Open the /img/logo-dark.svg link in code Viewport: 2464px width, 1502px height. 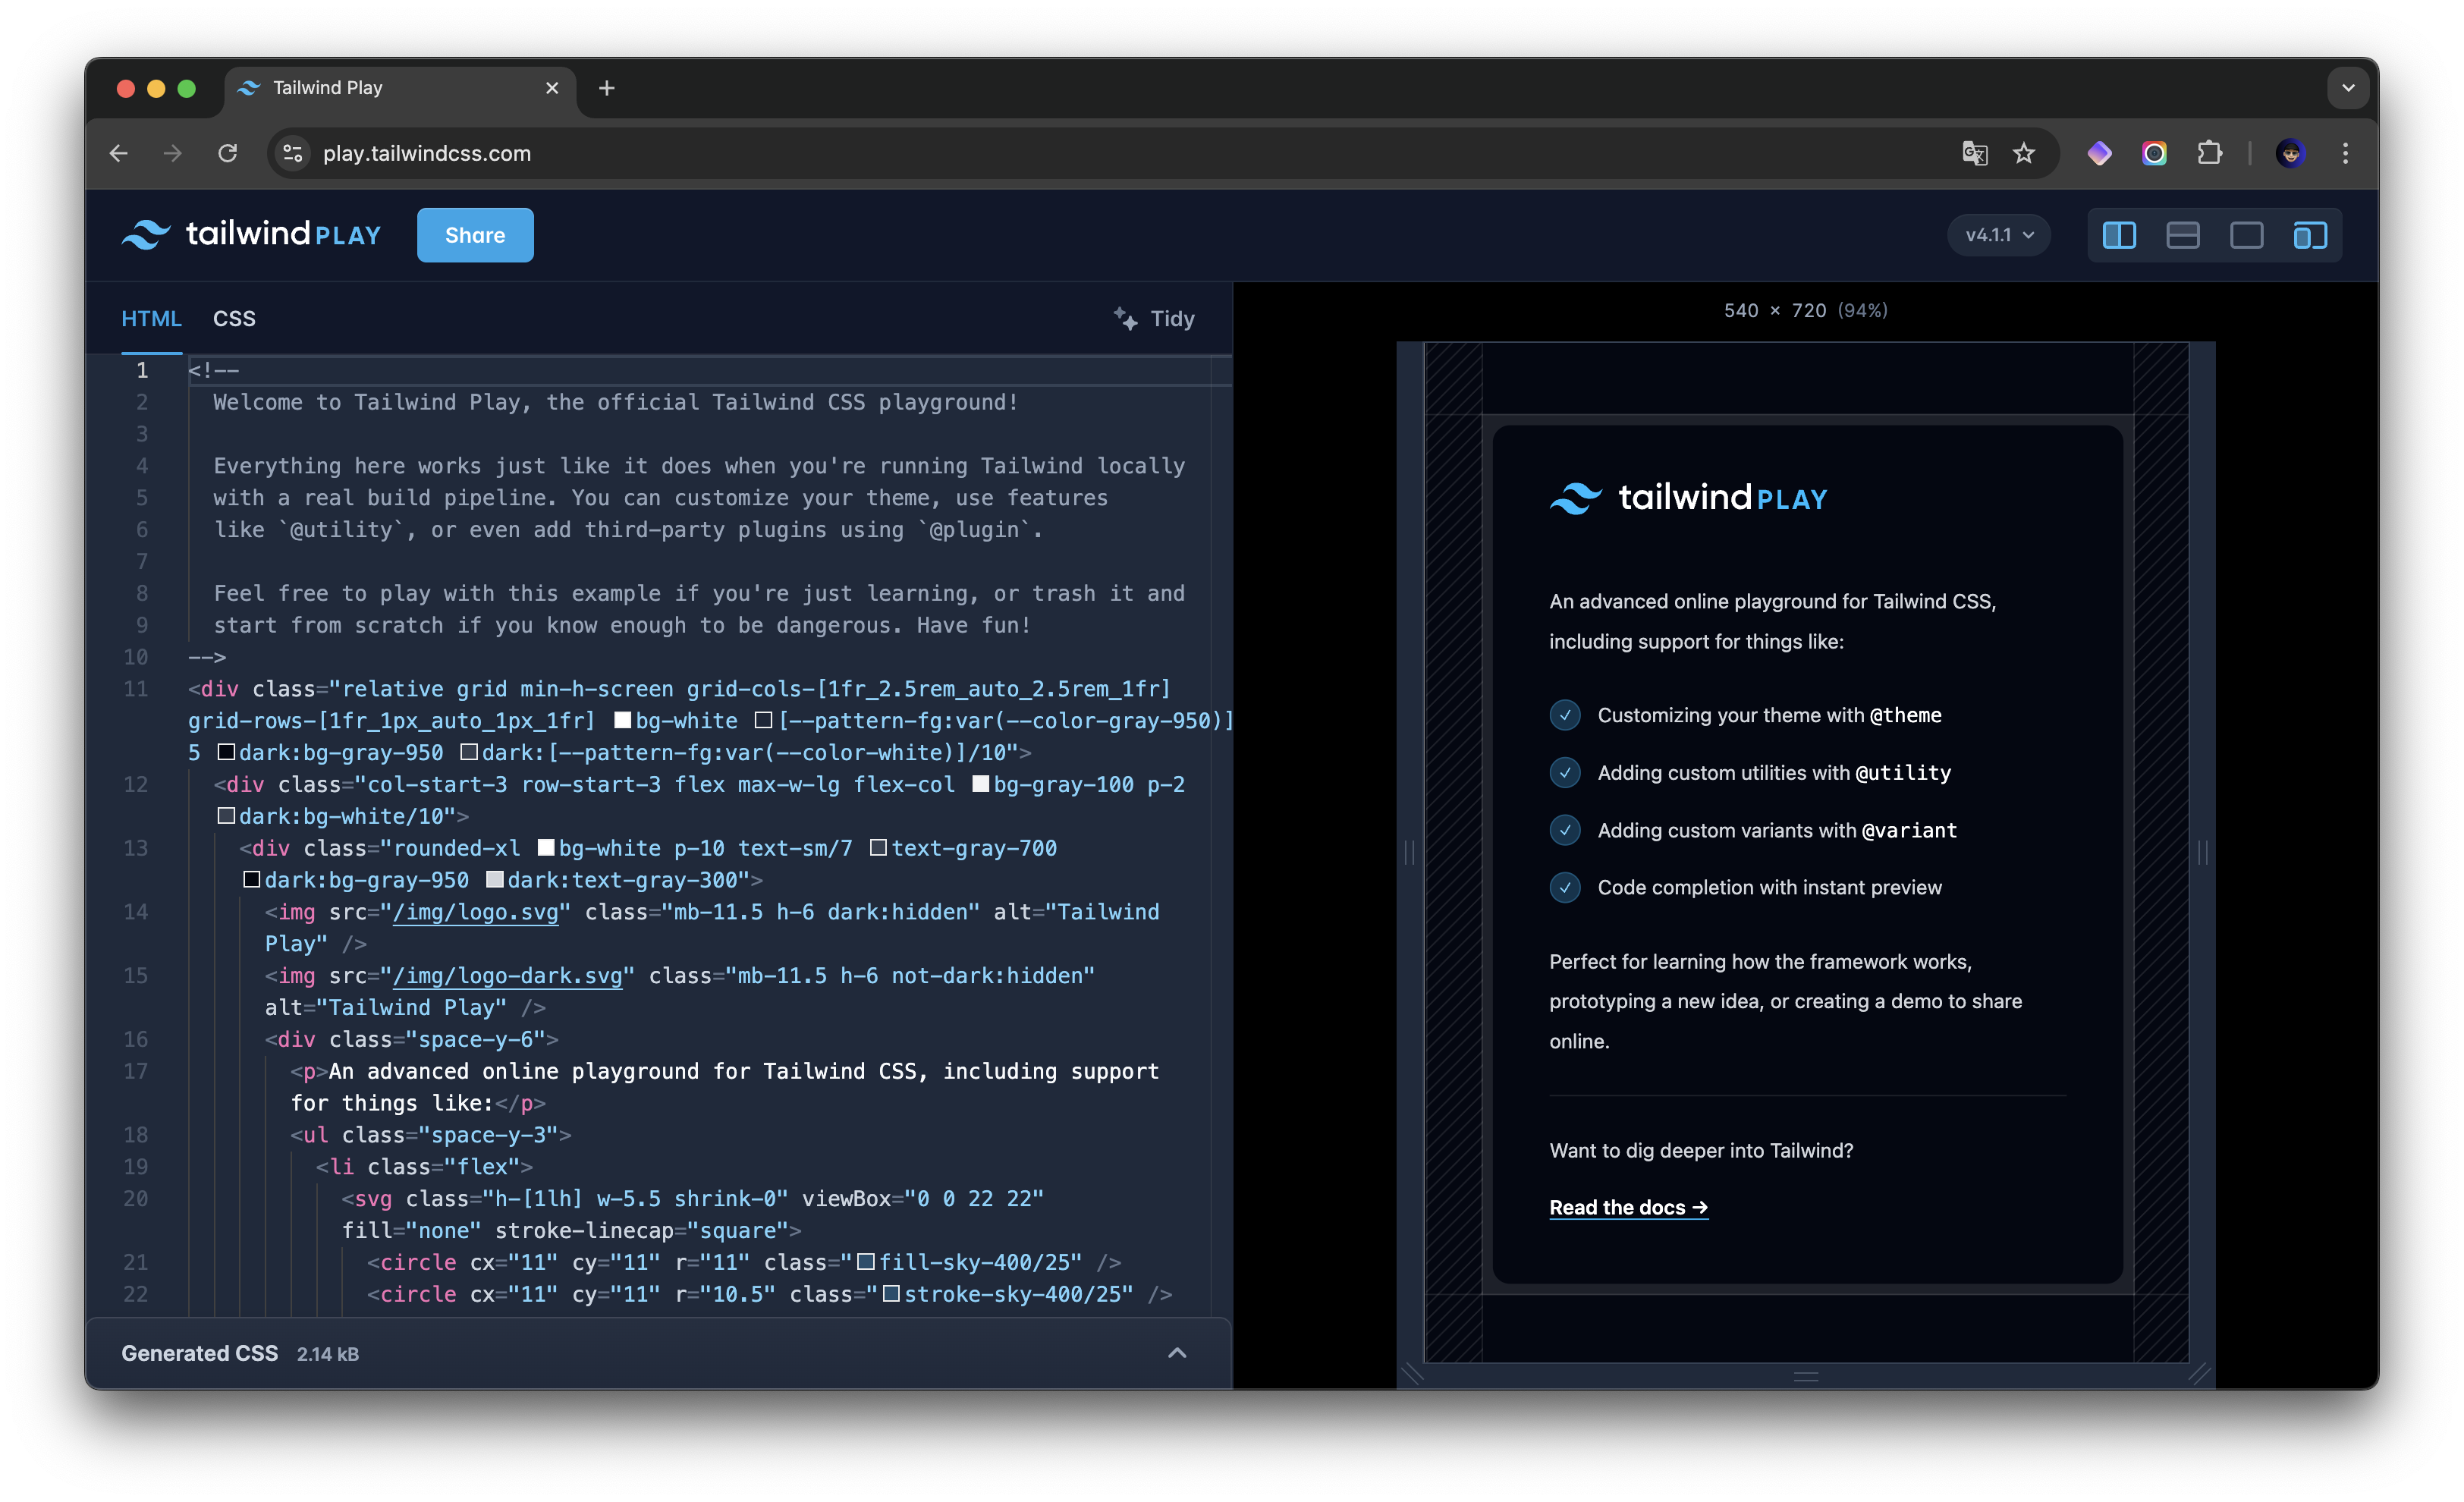coord(507,976)
